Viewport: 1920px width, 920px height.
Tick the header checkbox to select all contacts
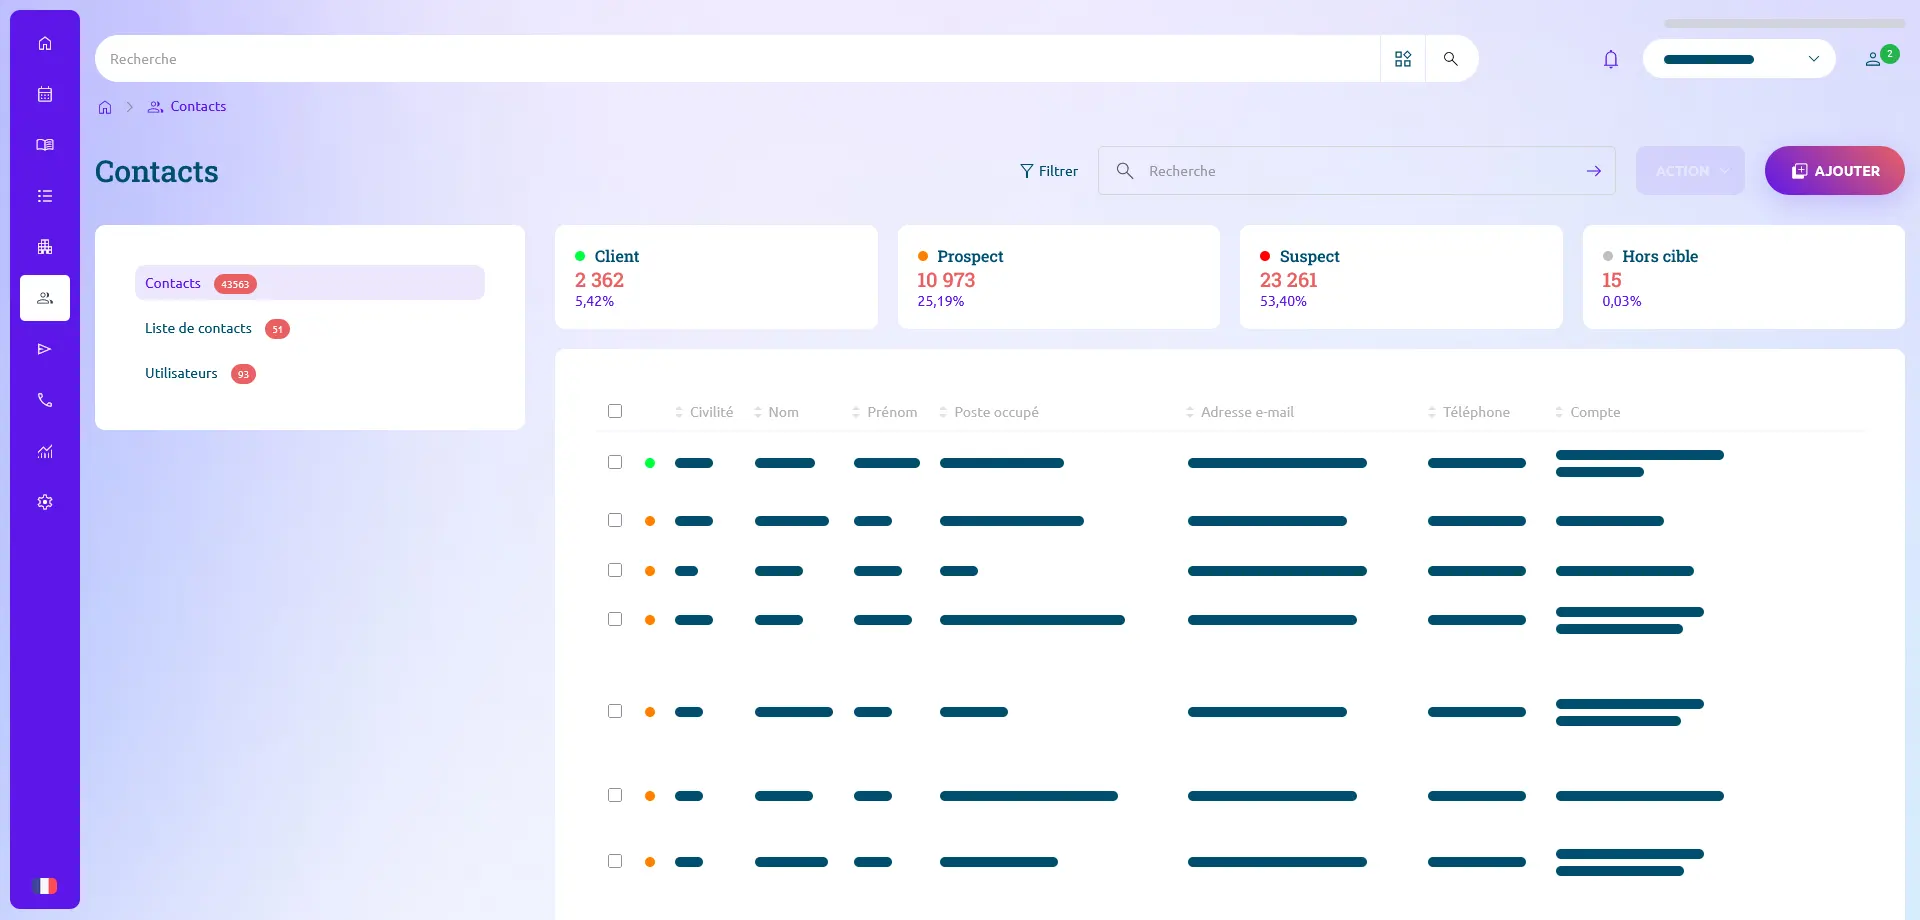(615, 411)
